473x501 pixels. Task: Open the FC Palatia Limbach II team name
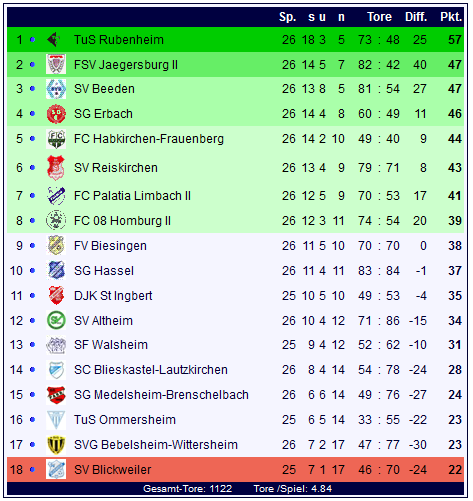coord(132,196)
